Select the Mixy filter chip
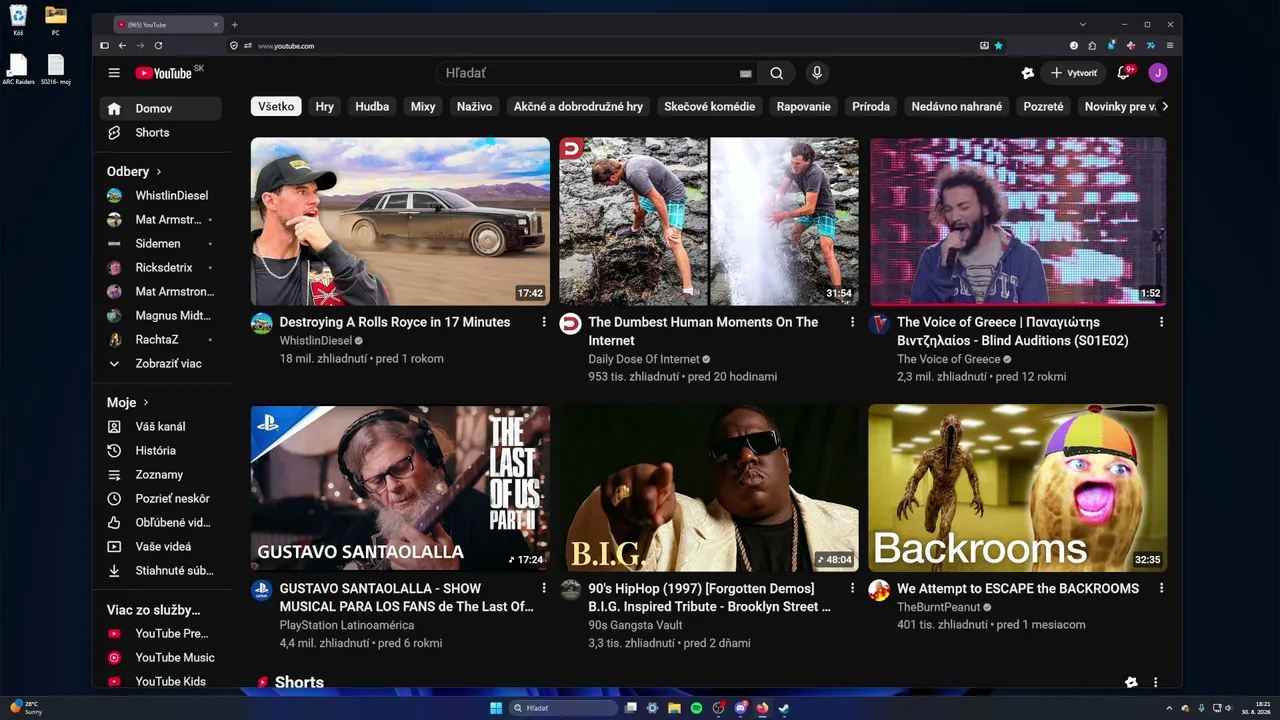The width and height of the screenshot is (1280, 720). pos(423,106)
